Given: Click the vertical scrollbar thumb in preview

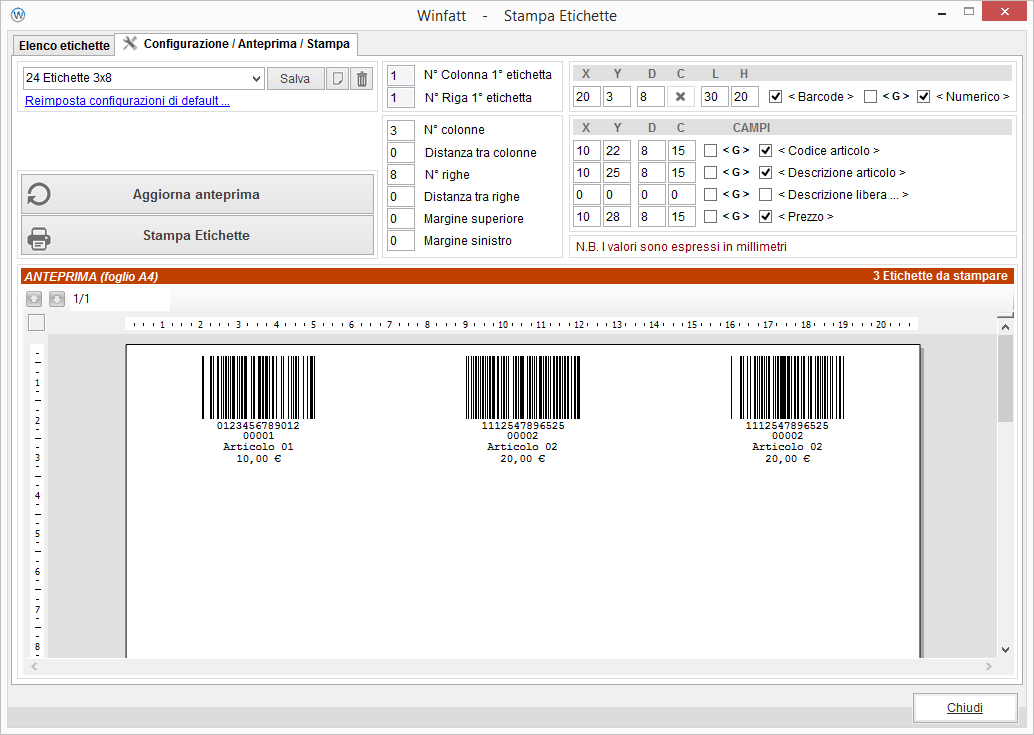Looking at the screenshot, I should click(1005, 379).
